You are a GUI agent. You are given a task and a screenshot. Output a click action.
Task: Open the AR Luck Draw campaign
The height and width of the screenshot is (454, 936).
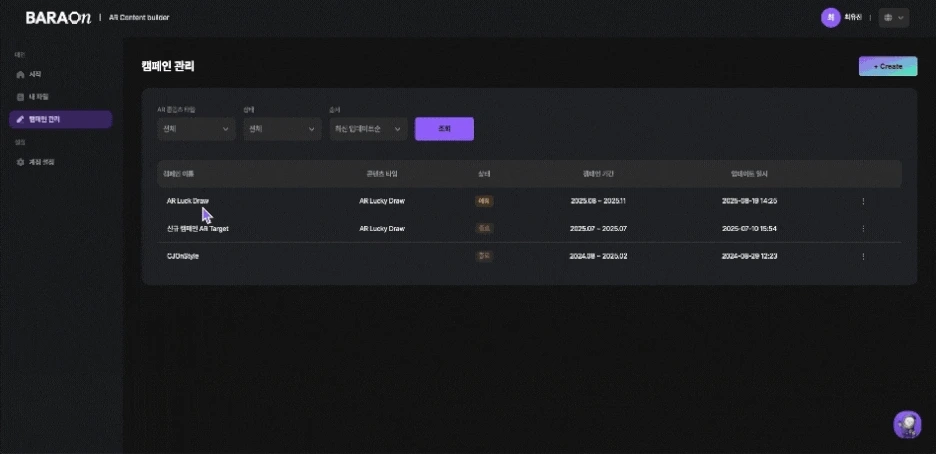(x=187, y=201)
